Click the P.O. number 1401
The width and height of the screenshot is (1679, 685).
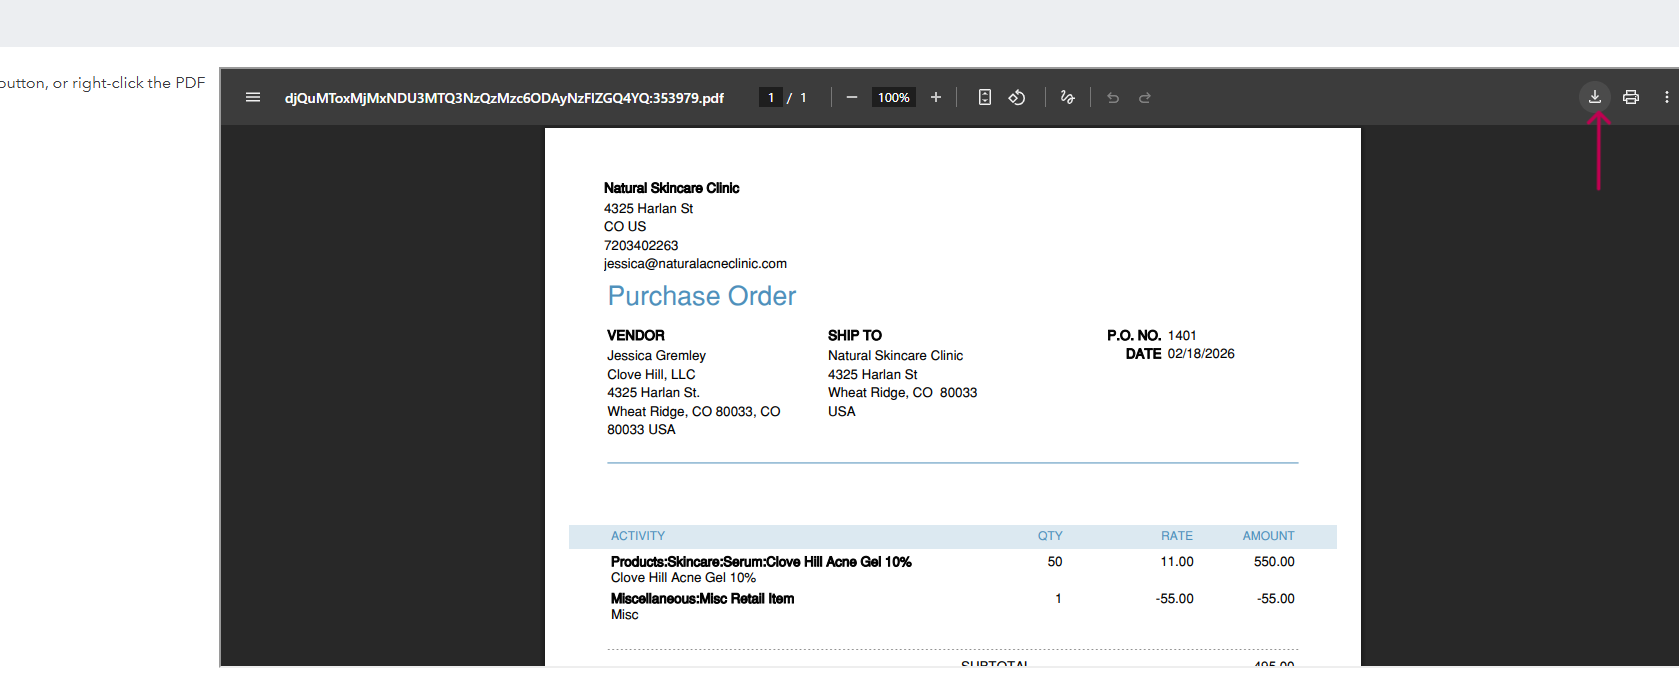click(x=1182, y=336)
